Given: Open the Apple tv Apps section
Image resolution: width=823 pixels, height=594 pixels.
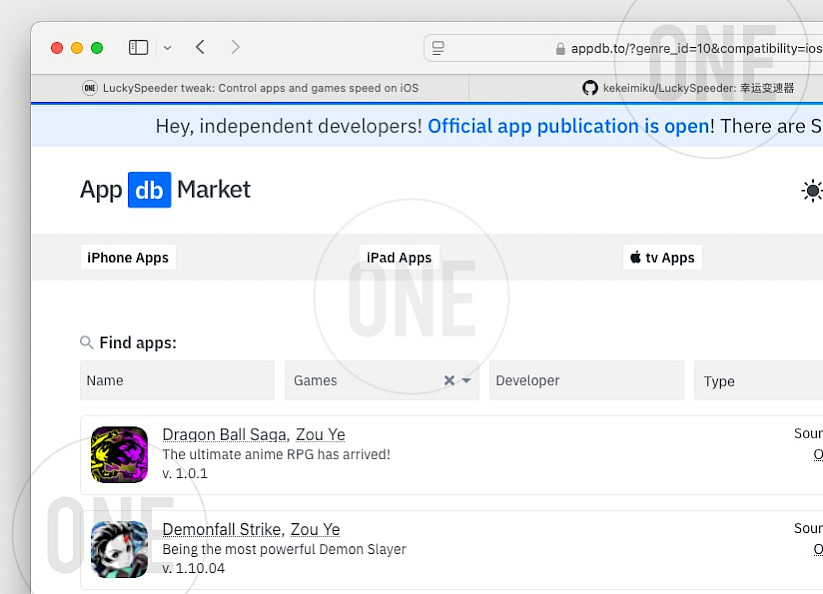Looking at the screenshot, I should coord(662,258).
